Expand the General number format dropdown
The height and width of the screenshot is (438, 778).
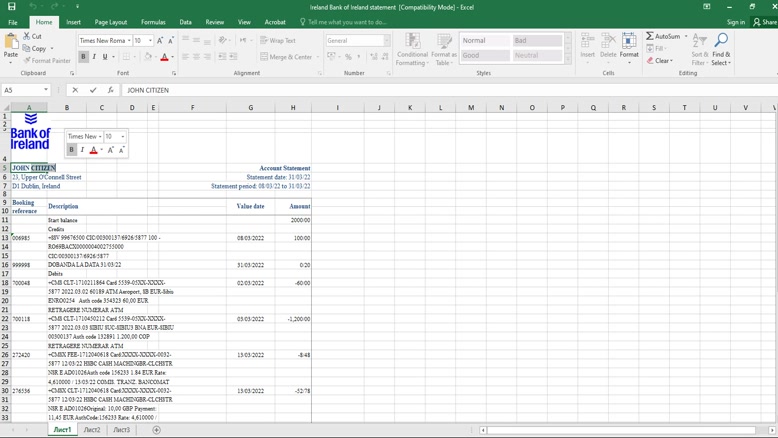(387, 41)
